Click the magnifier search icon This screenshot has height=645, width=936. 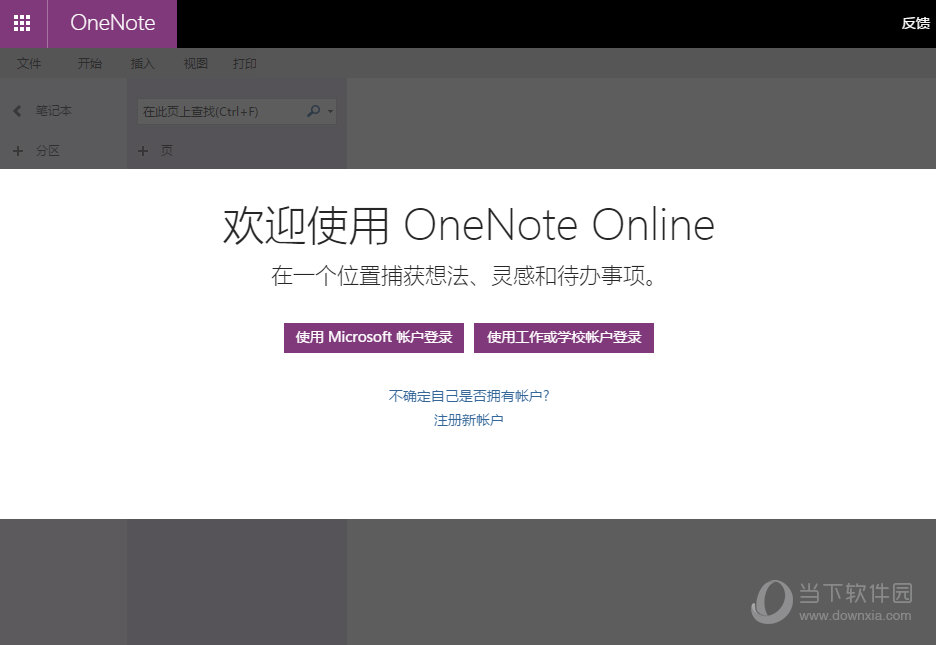(313, 111)
